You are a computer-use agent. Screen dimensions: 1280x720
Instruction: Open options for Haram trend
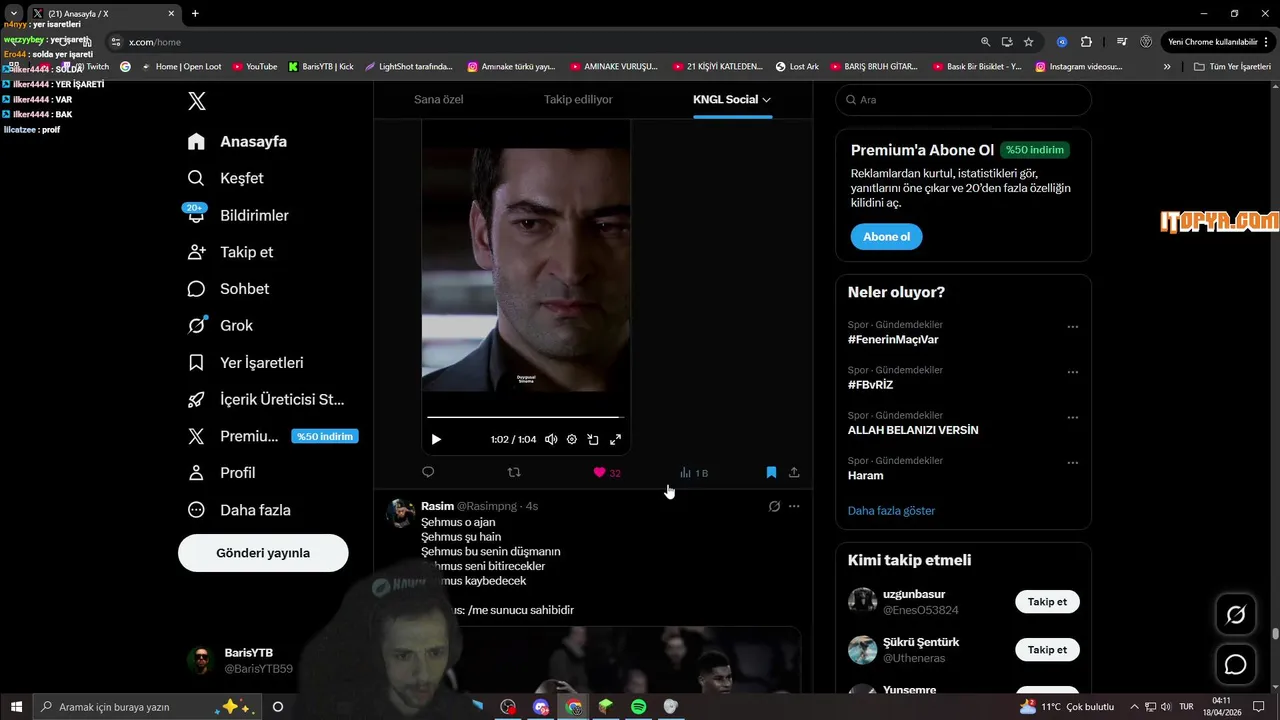tap(1072, 463)
